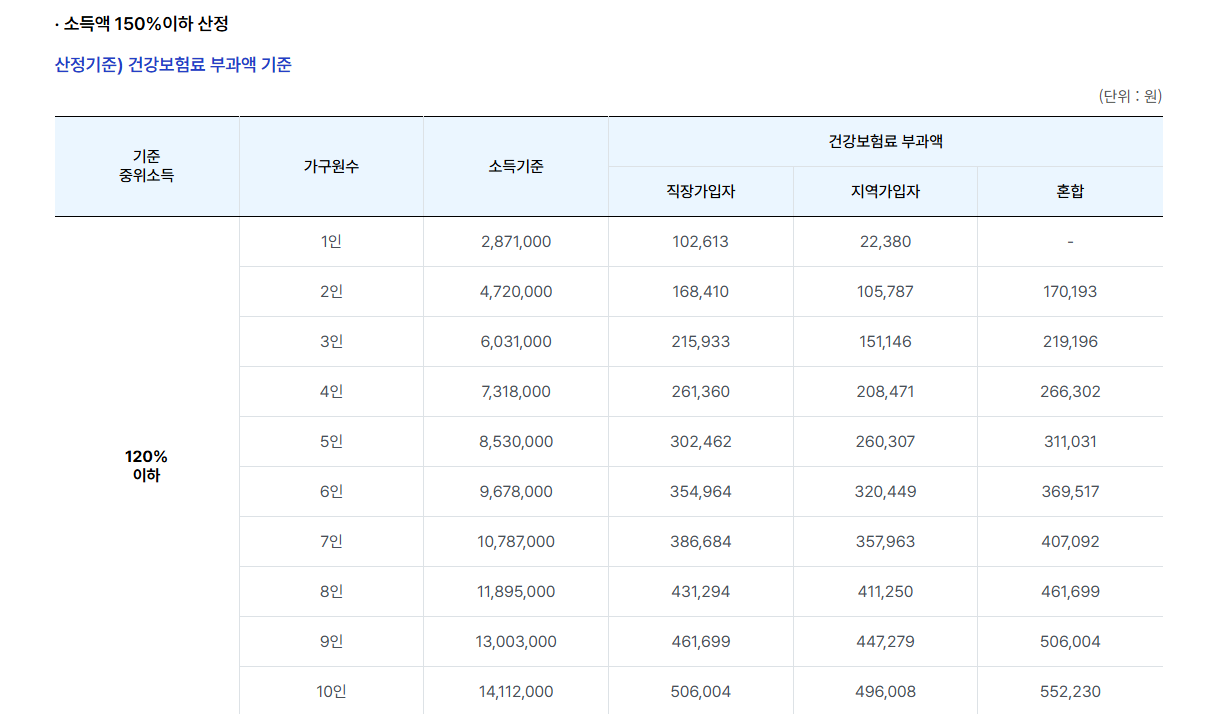Click the 소득기준 column header
This screenshot has height=714, width=1215.
(x=516, y=166)
